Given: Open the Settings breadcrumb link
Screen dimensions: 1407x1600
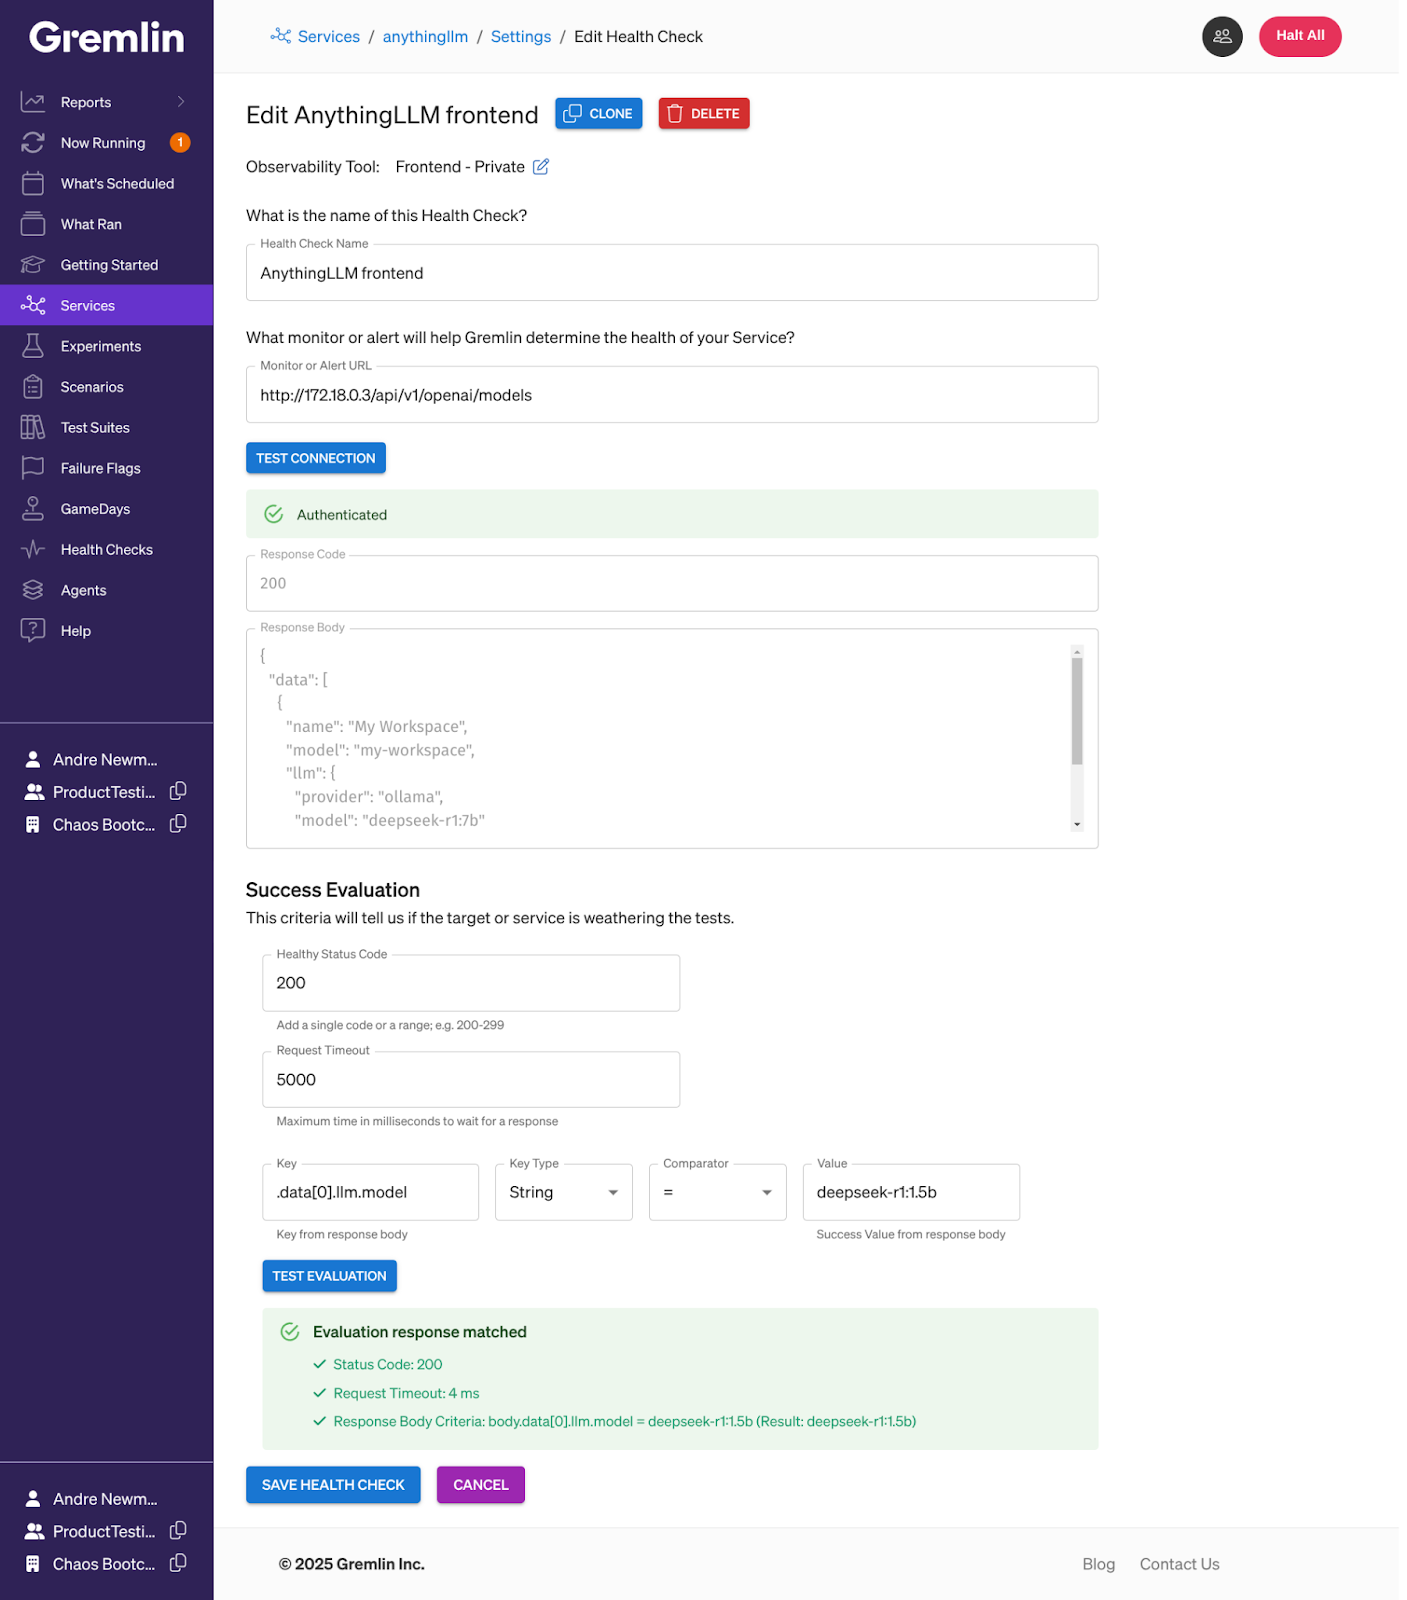Looking at the screenshot, I should [521, 36].
